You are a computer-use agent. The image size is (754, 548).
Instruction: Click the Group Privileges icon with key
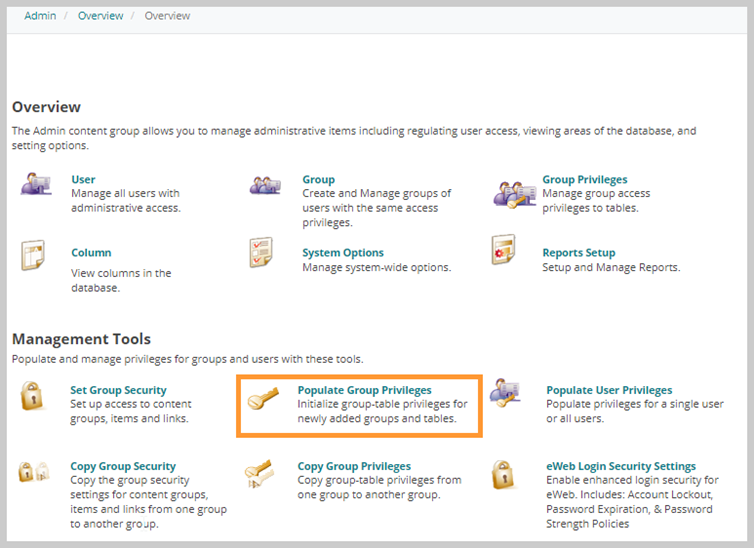tap(514, 194)
